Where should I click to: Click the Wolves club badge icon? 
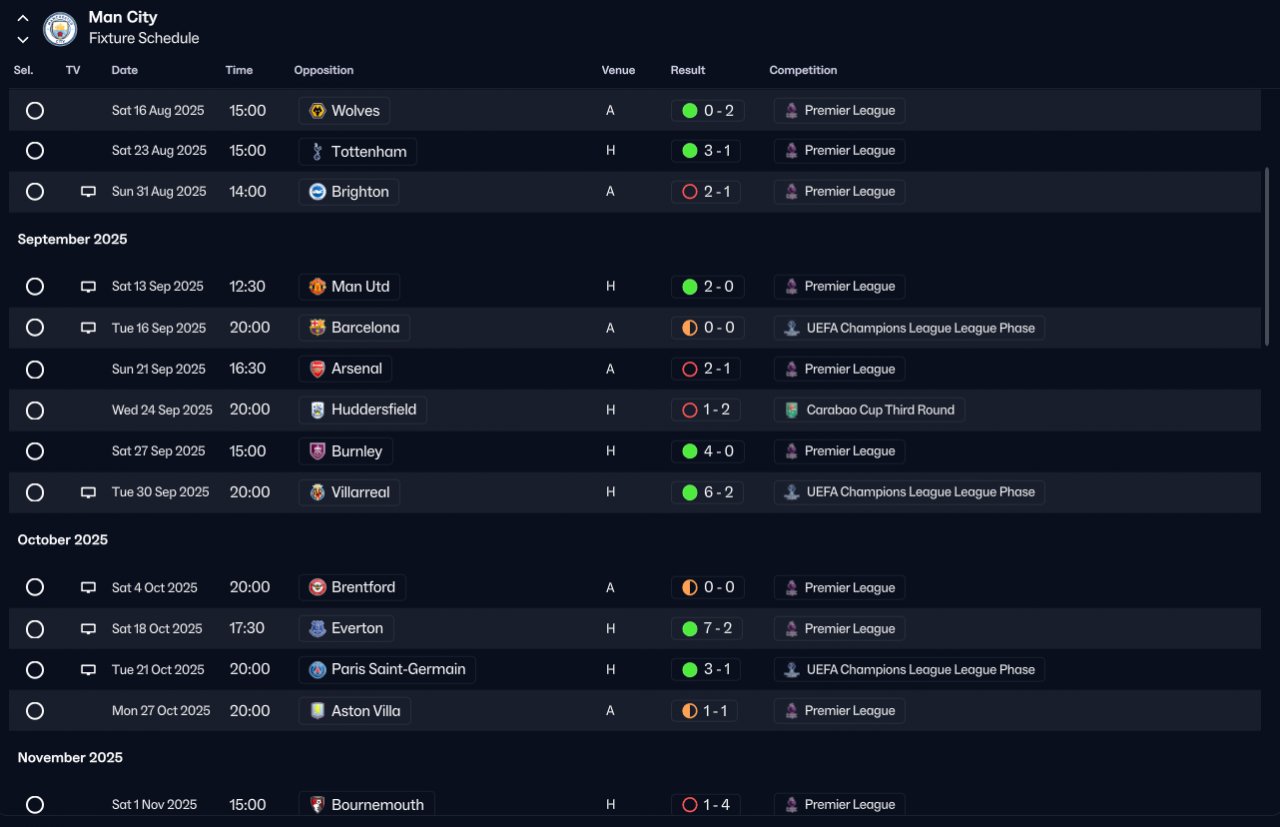pos(318,111)
